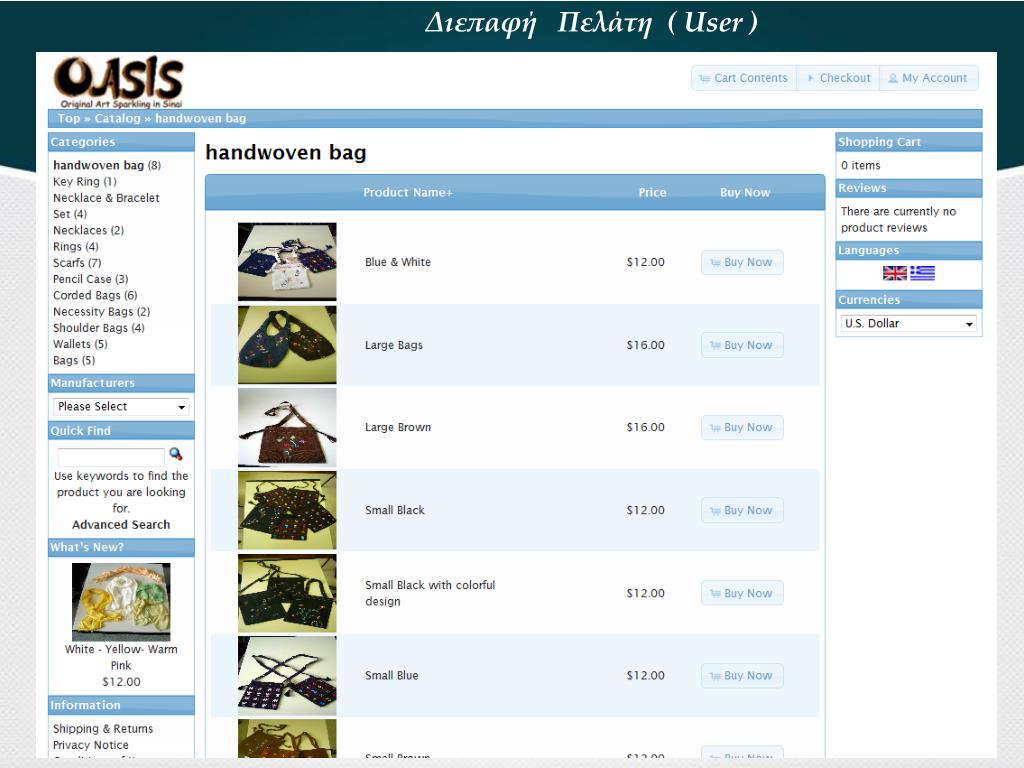The image size is (1024, 768).
Task: Open Small Blue product thumbnail
Action: point(287,675)
